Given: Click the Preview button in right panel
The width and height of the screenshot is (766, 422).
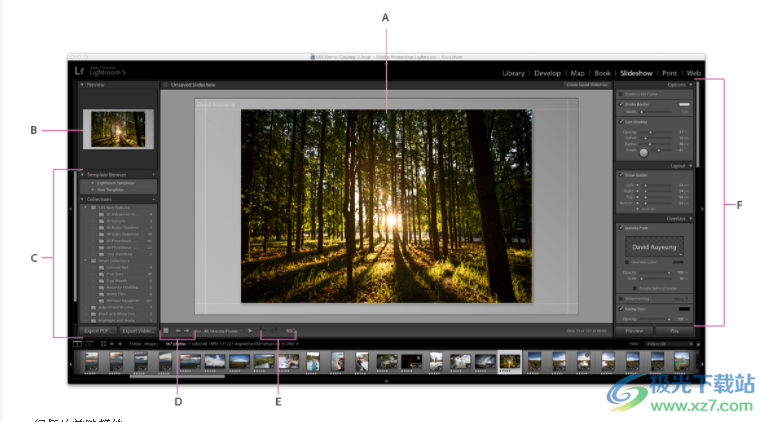Looking at the screenshot, I should pos(635,331).
